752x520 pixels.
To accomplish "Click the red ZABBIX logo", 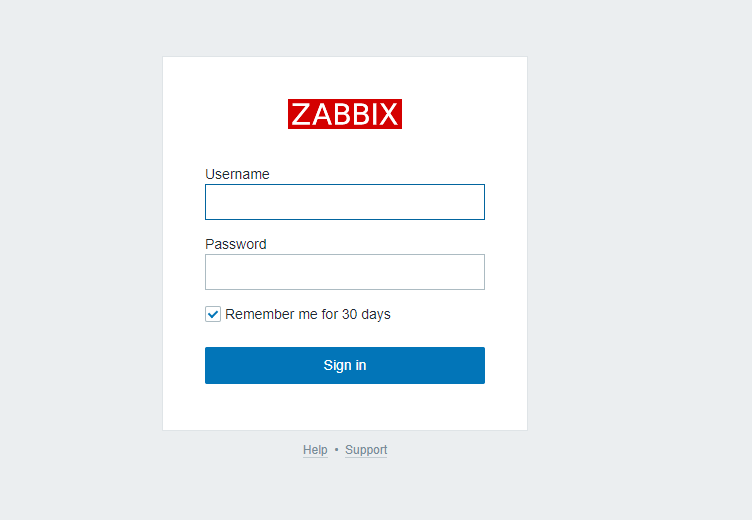I will pos(345,114).
